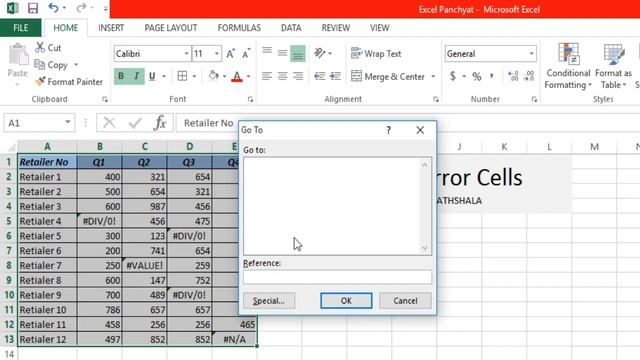Switch to the PAGE LAYOUT tab

[171, 28]
